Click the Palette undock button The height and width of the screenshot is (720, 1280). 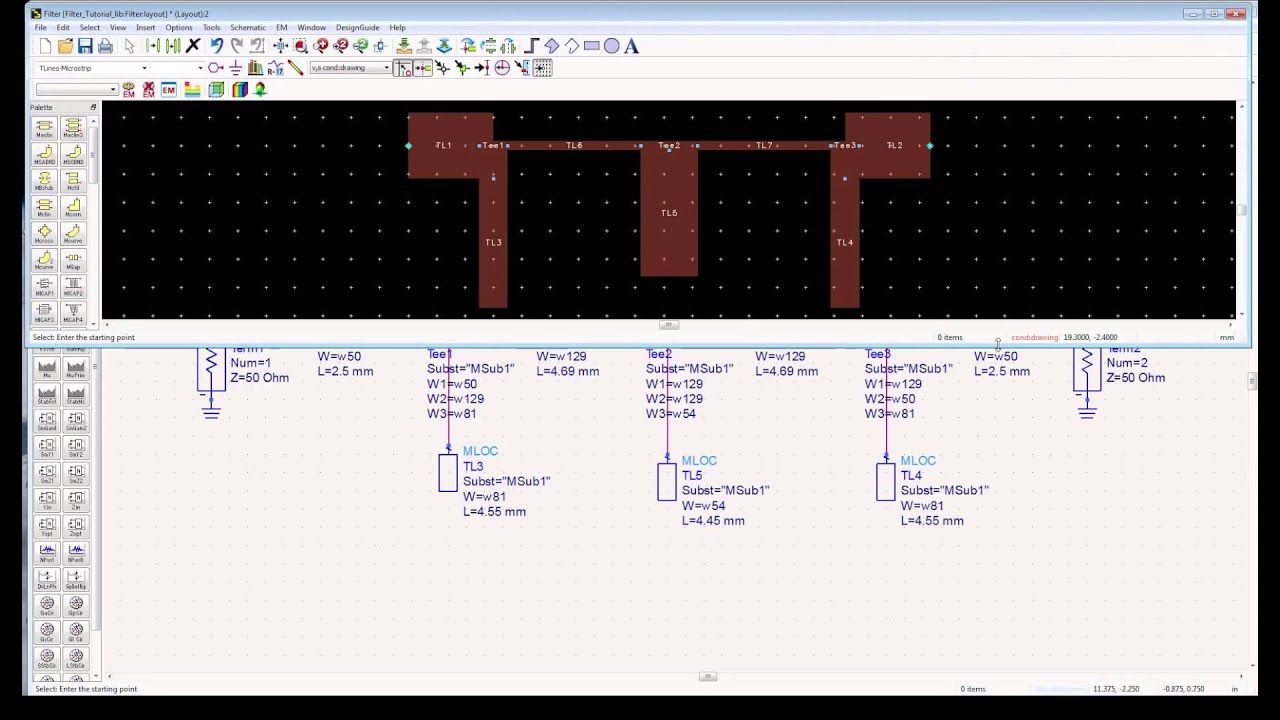[93, 107]
